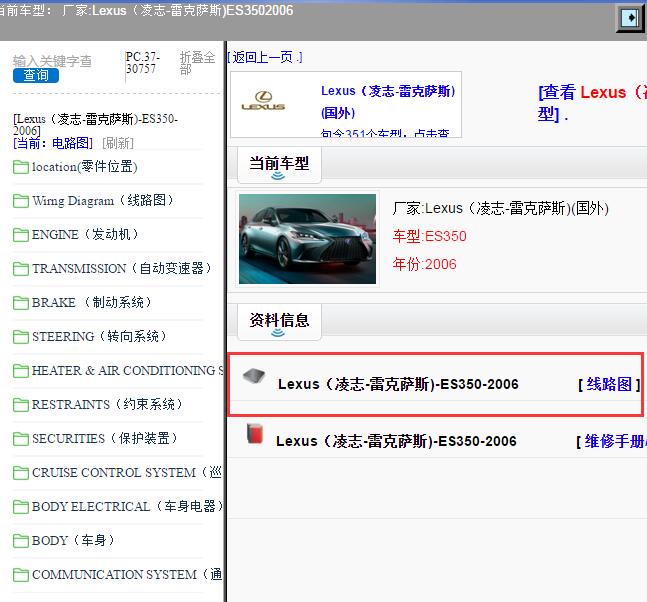This screenshot has height=602, width=647.
Task: Click the PC.37-30757 text
Action: [143, 63]
